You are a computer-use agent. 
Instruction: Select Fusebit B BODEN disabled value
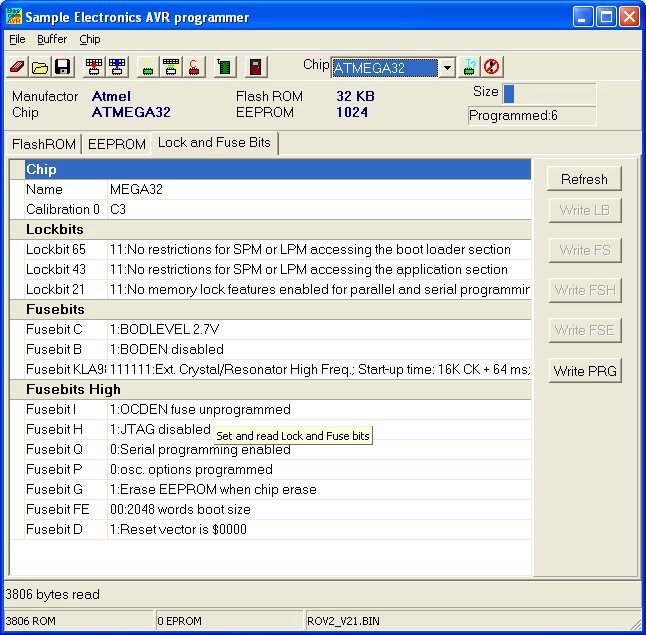(319, 349)
